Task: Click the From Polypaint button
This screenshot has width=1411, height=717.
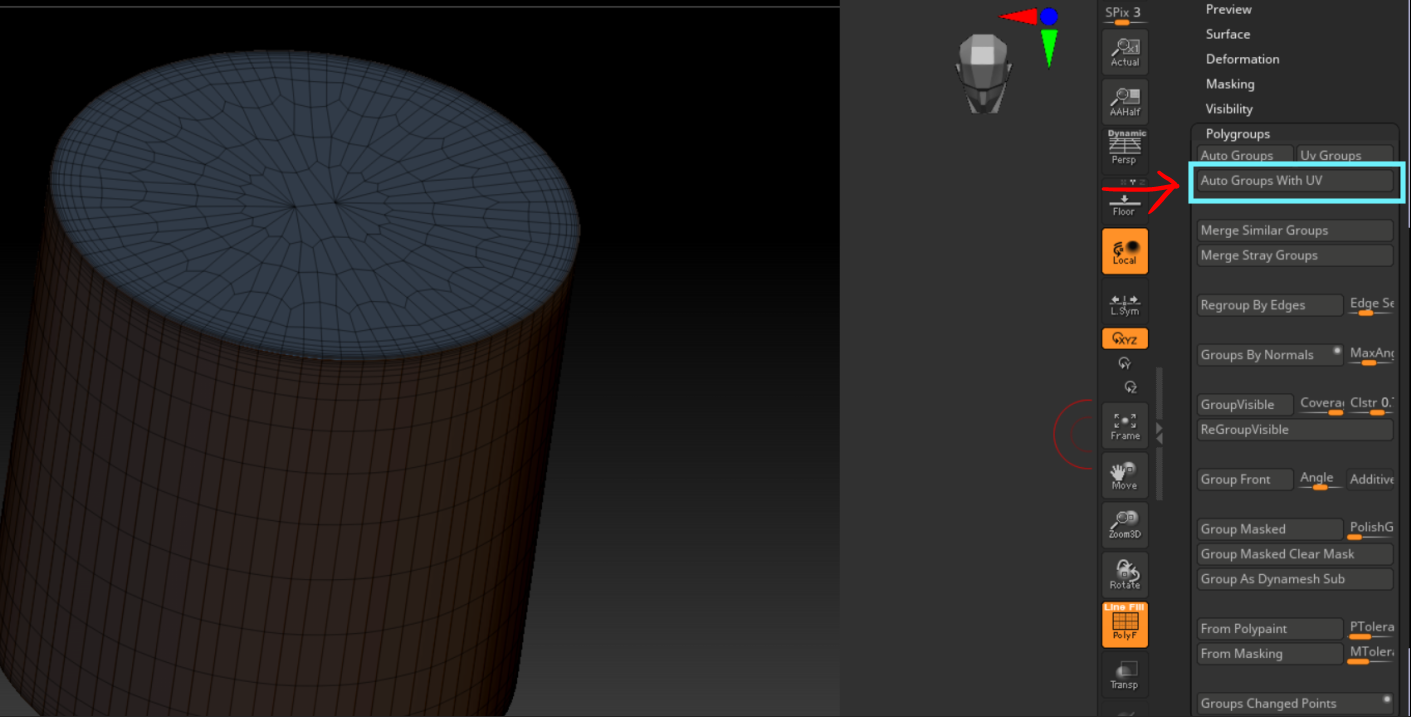Action: 1270,629
